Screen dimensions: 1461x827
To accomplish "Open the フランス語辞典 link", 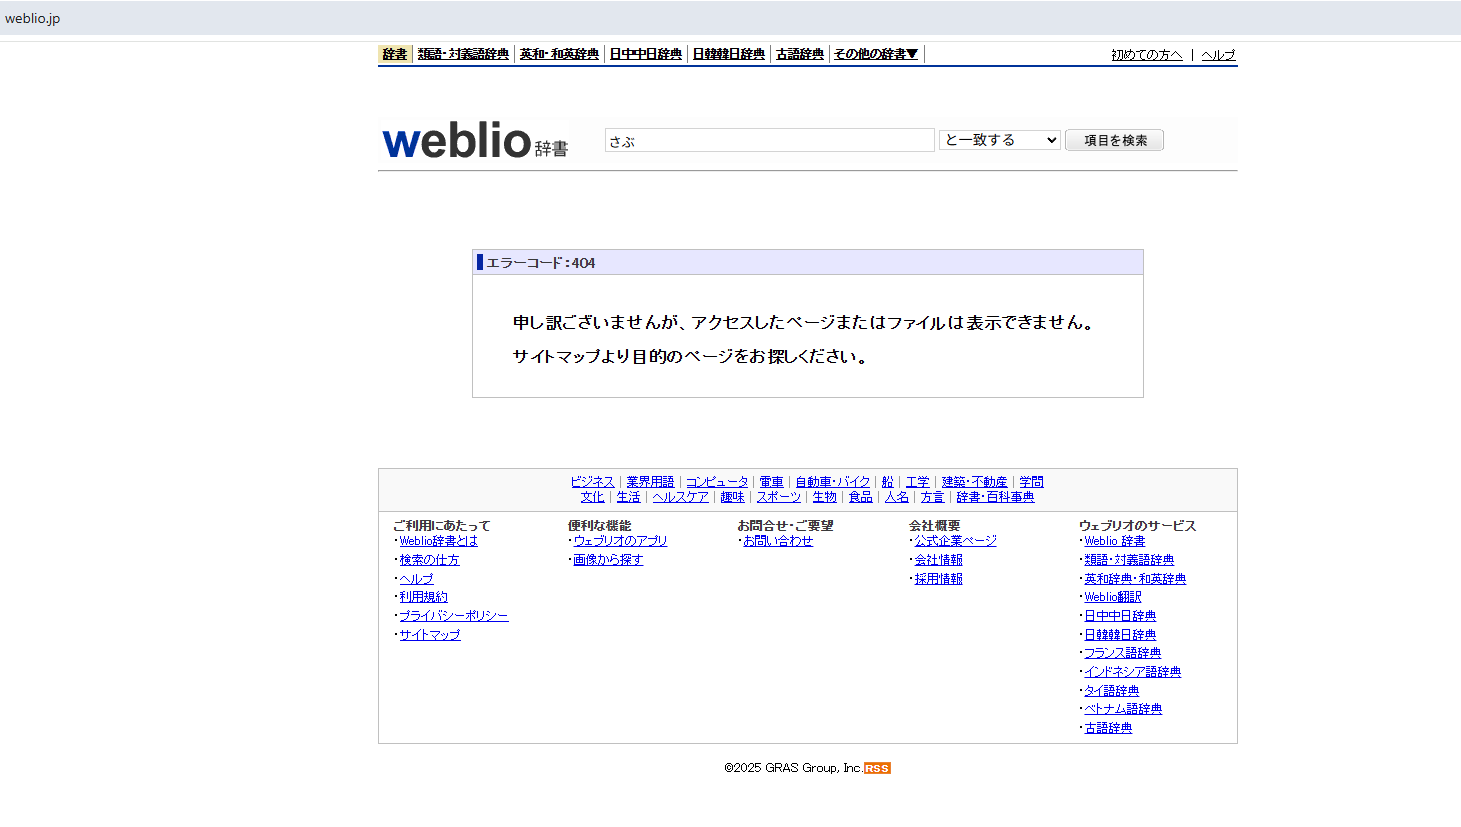I will click(x=1123, y=653).
